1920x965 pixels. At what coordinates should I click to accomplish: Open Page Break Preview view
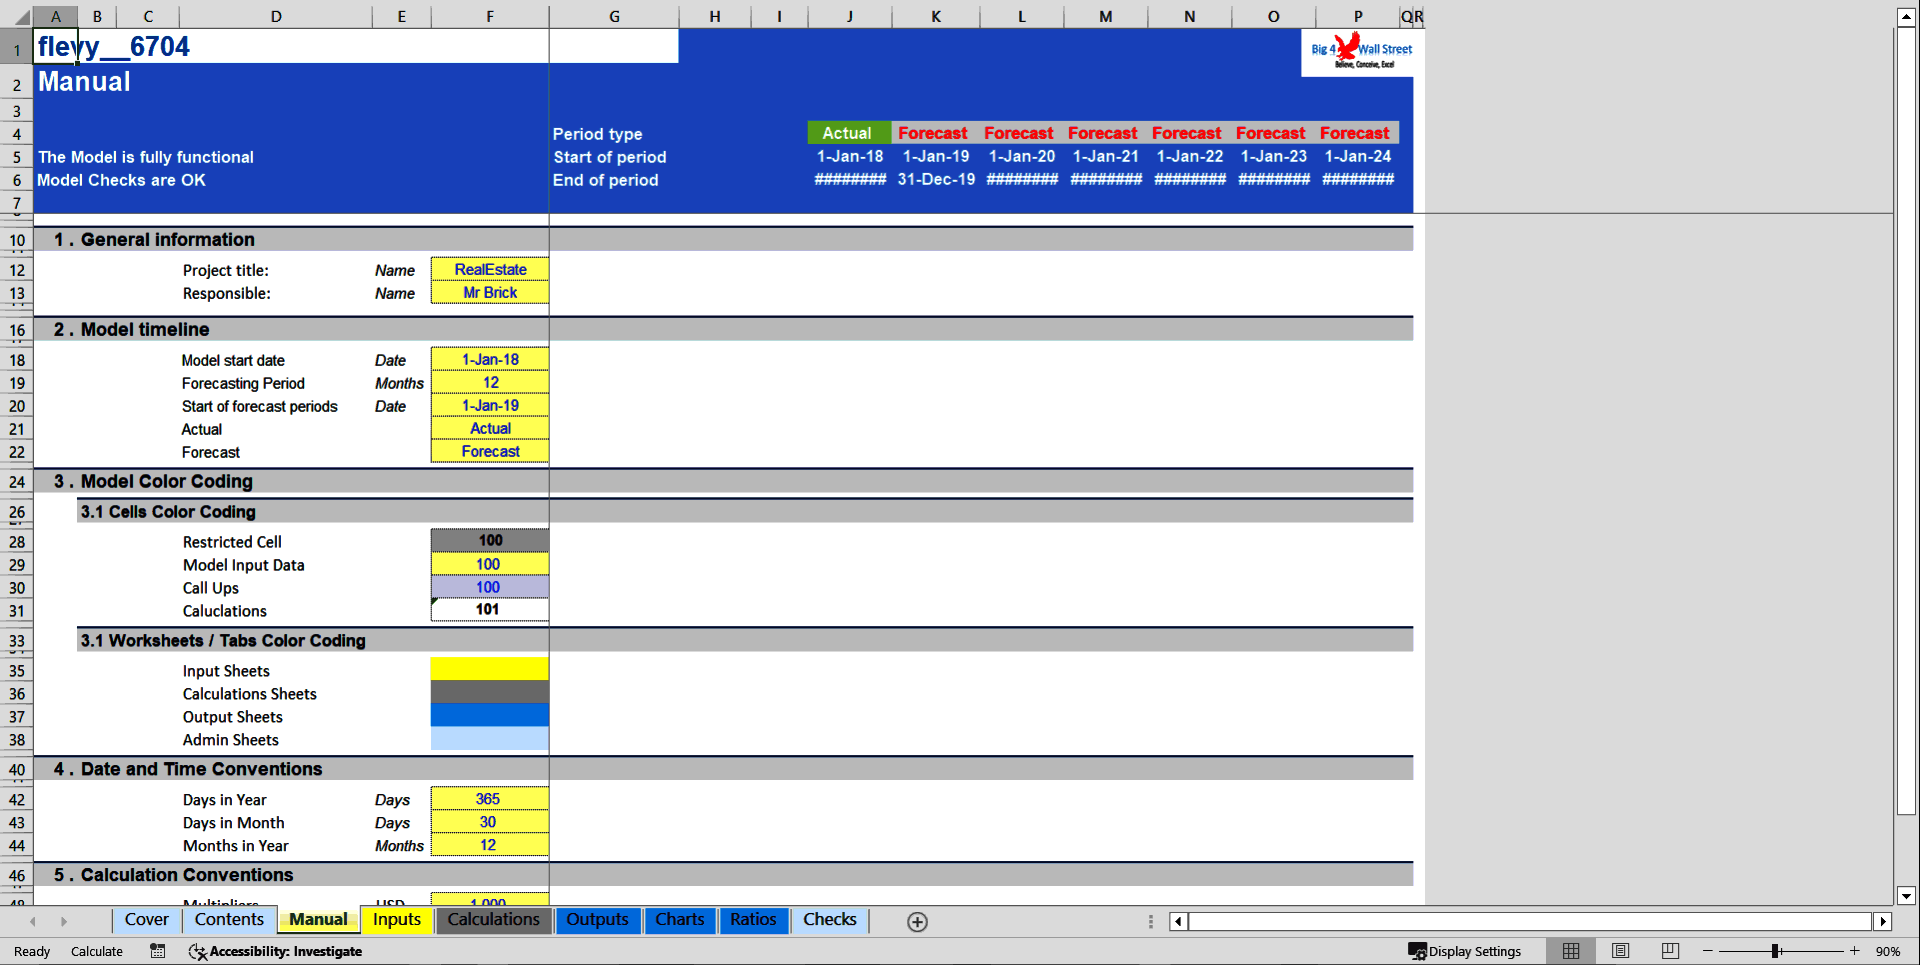click(1669, 950)
